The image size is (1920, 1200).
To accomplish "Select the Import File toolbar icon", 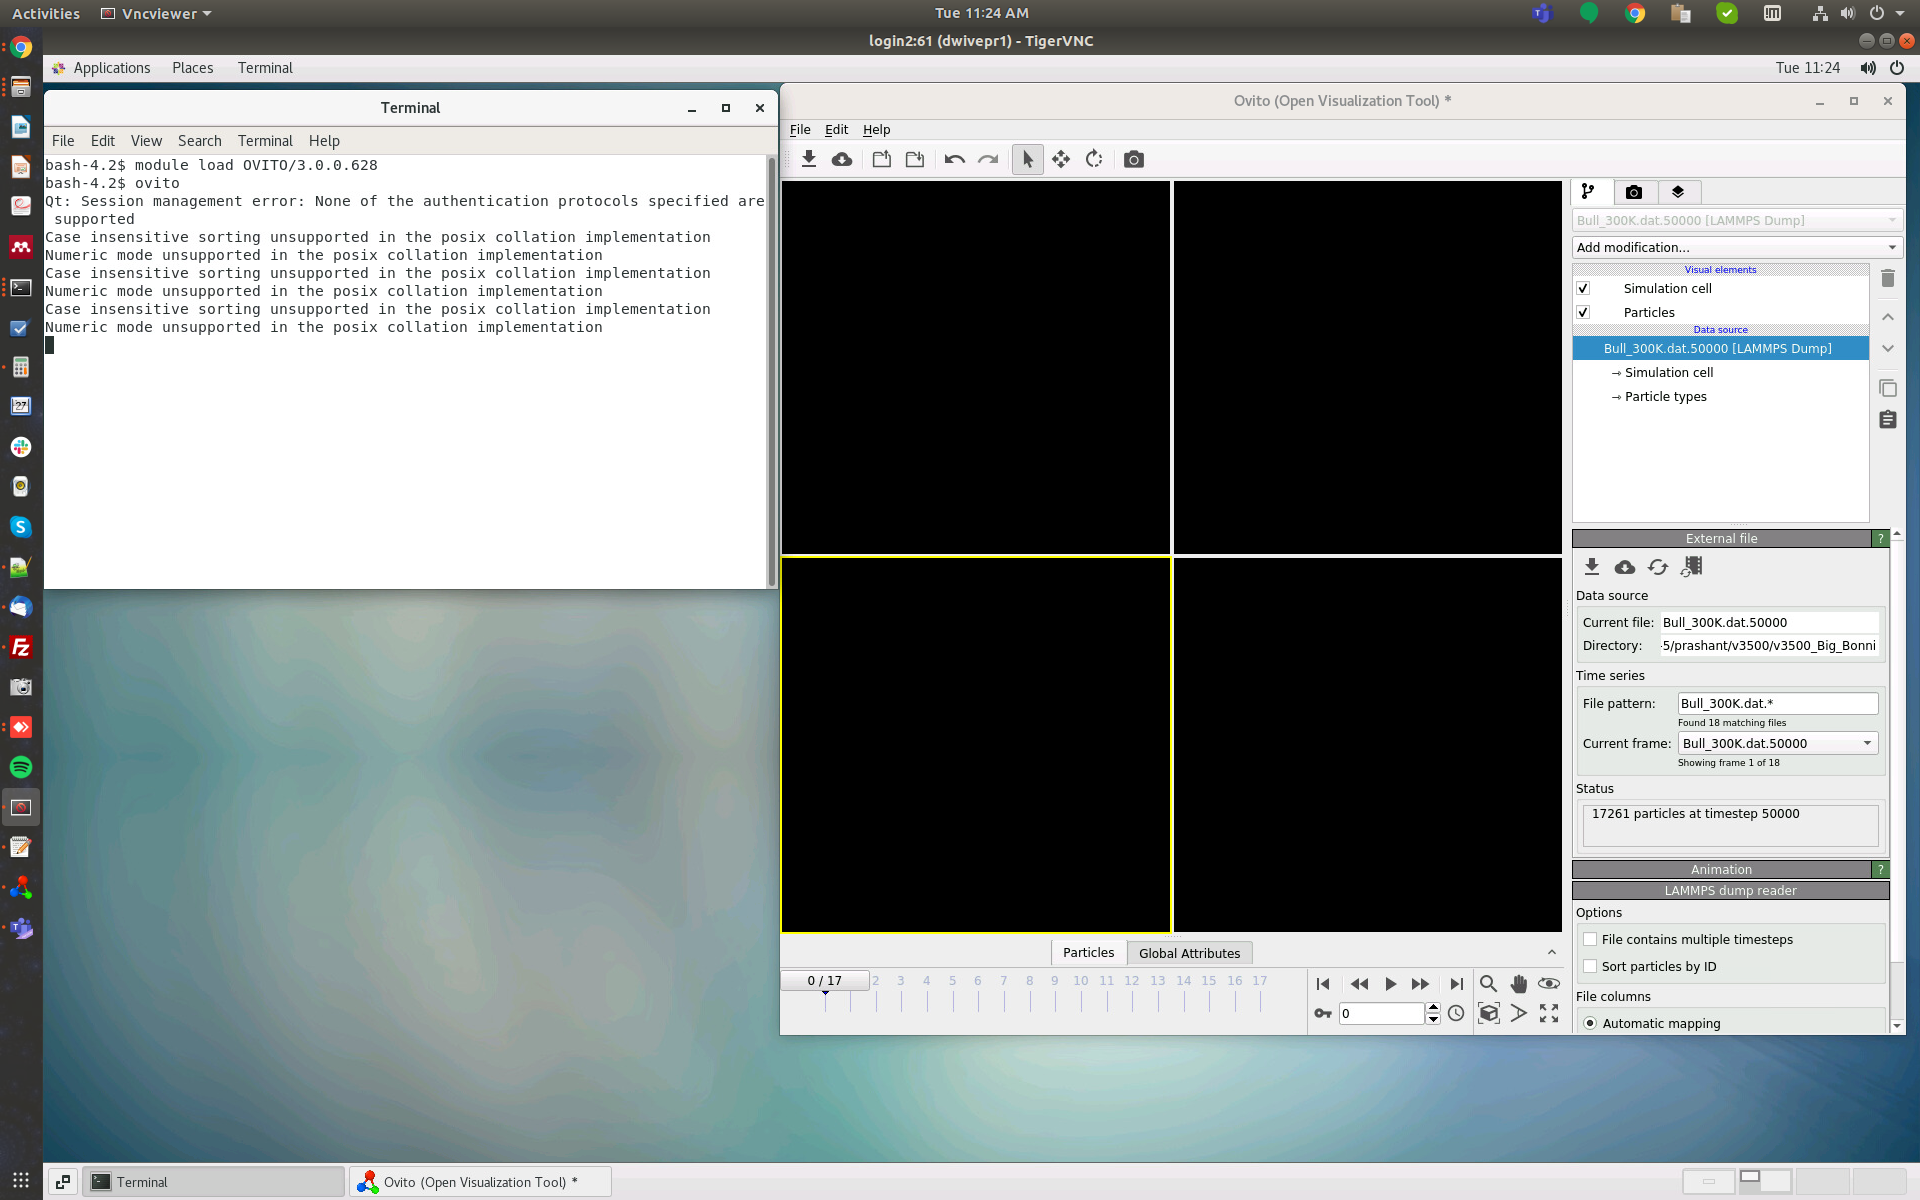I will [x=809, y=159].
